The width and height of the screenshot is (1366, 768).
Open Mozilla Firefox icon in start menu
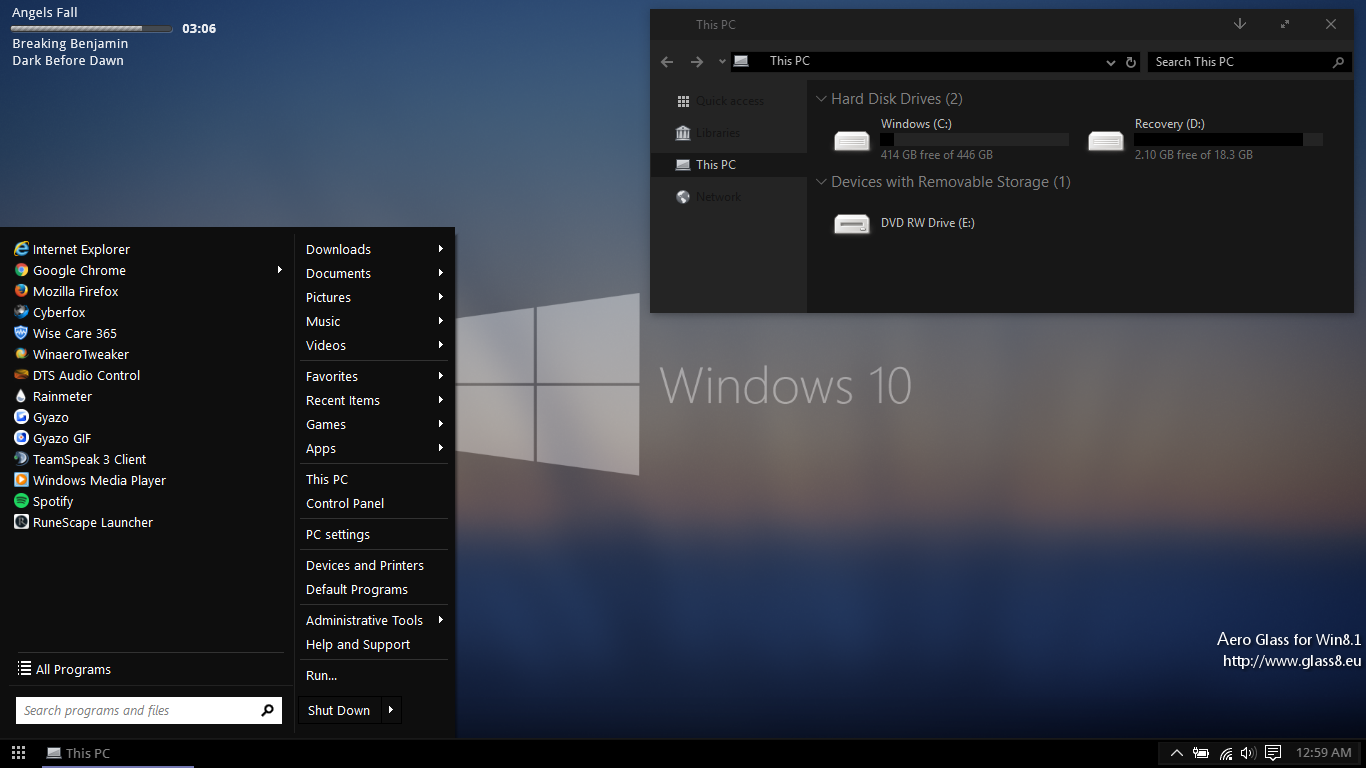[21, 291]
